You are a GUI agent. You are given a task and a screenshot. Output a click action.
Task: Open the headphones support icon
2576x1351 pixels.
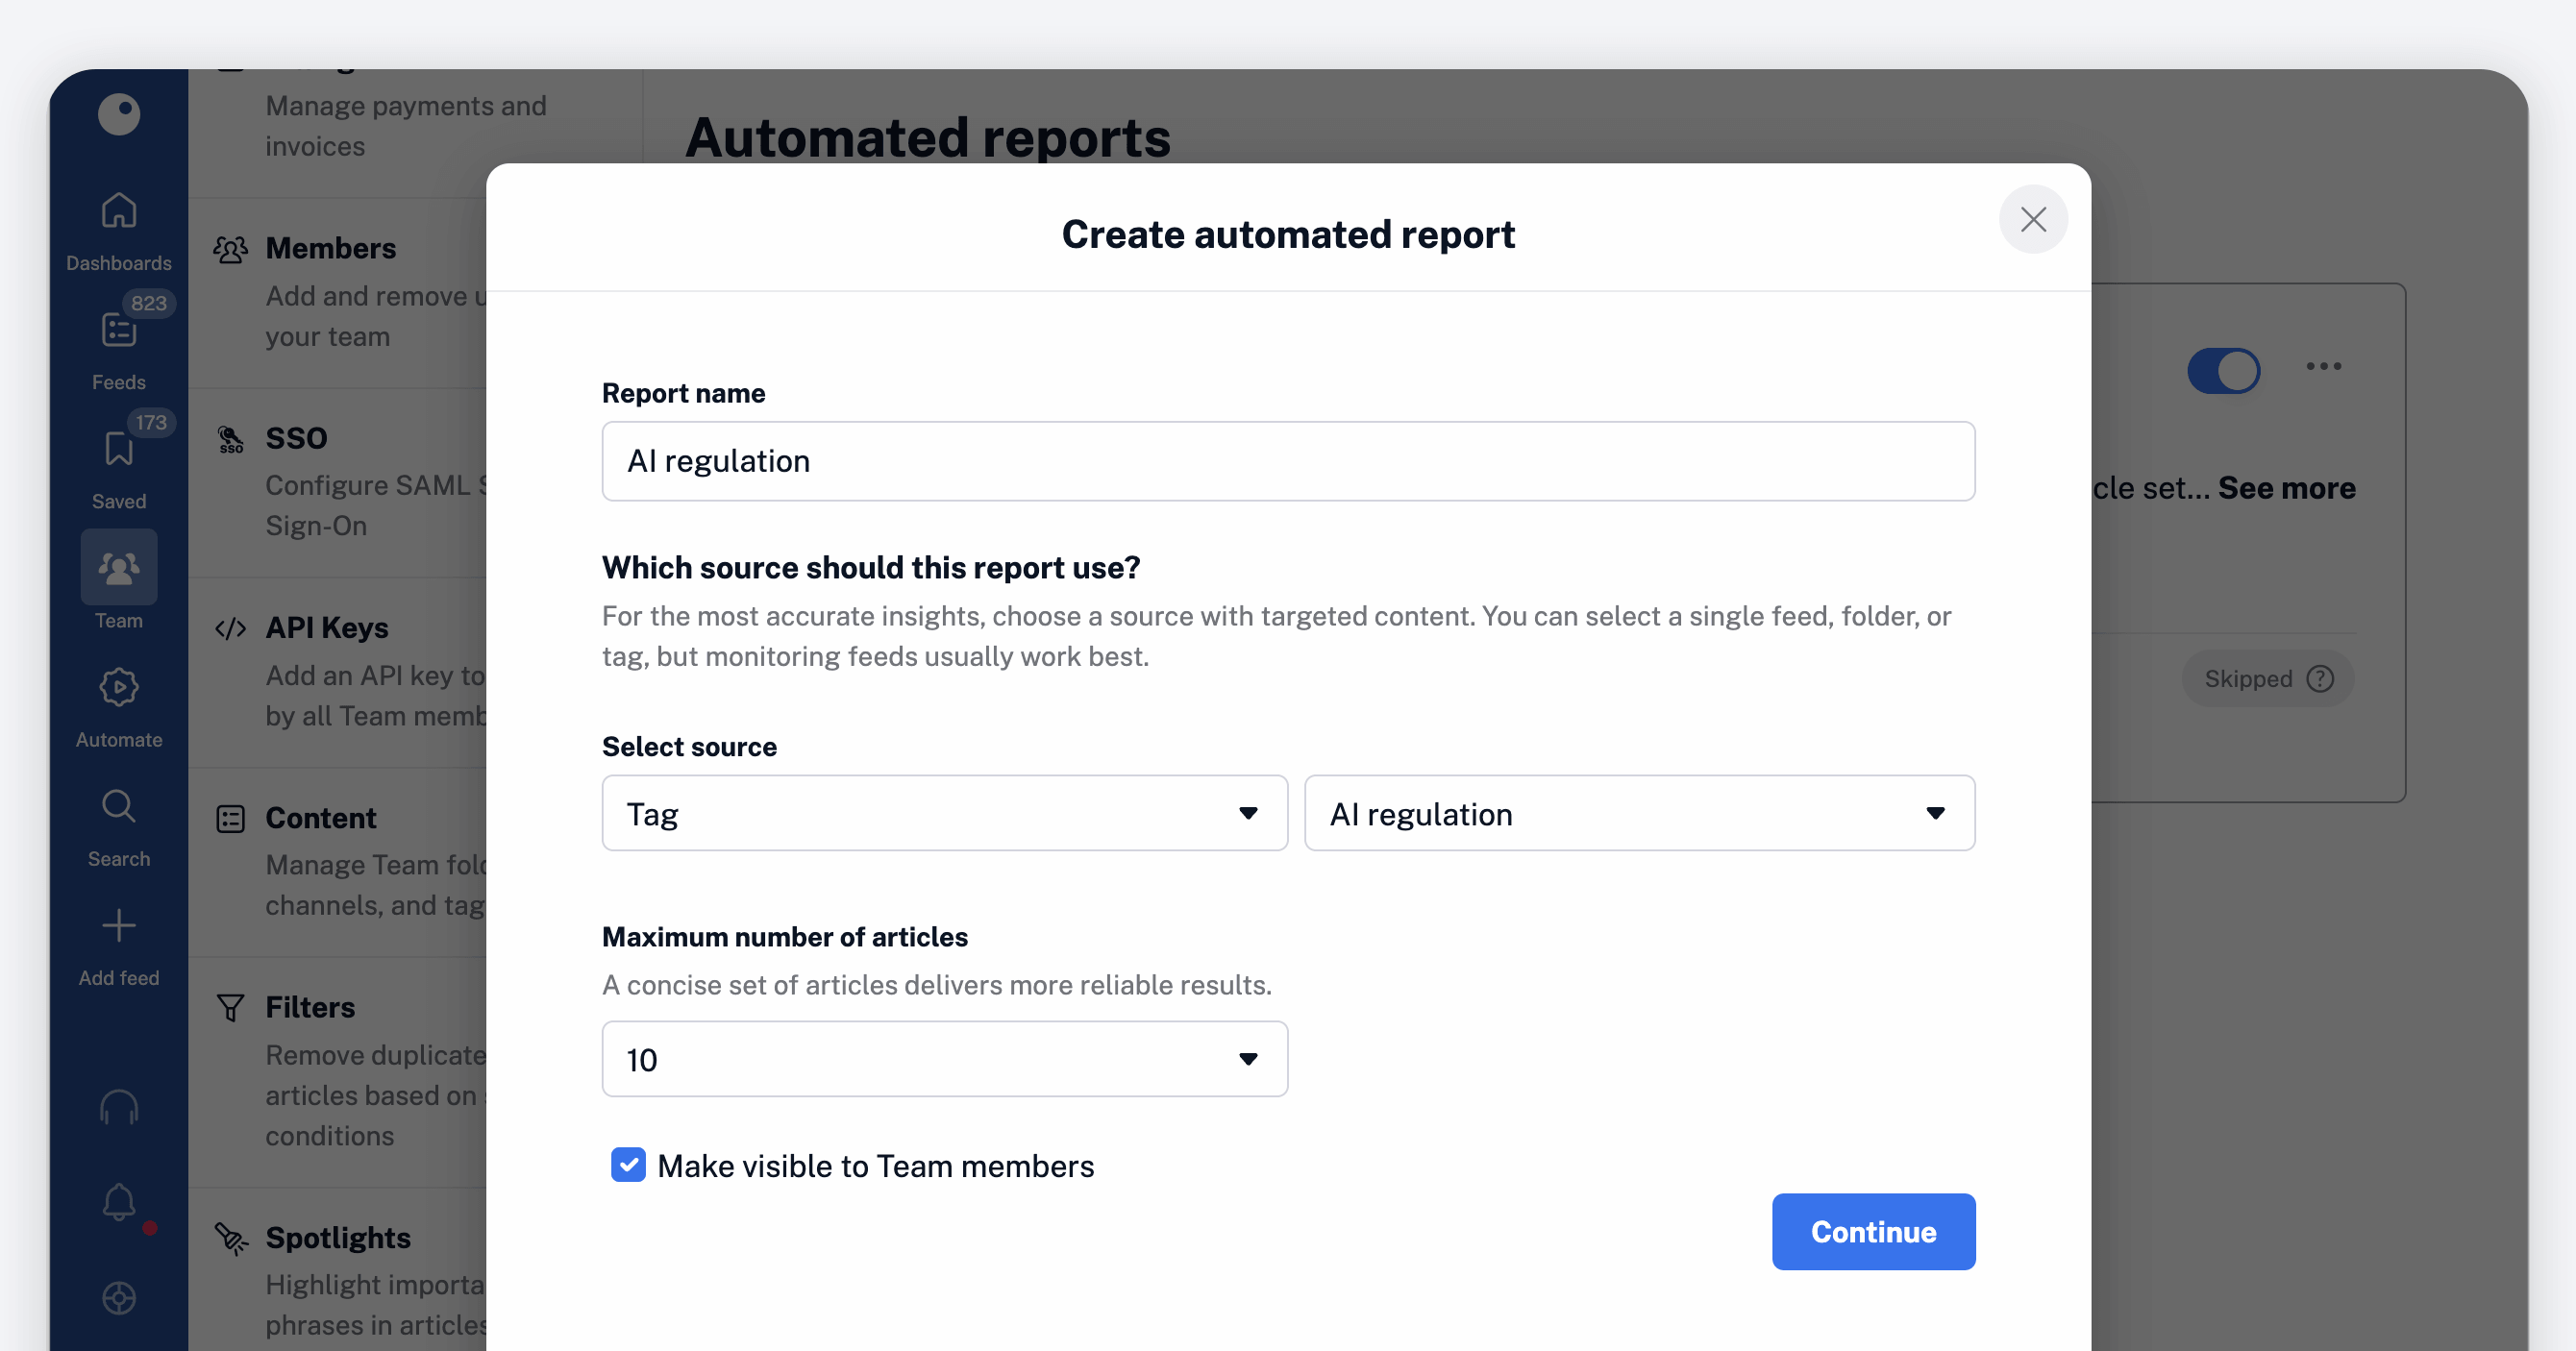click(118, 1107)
